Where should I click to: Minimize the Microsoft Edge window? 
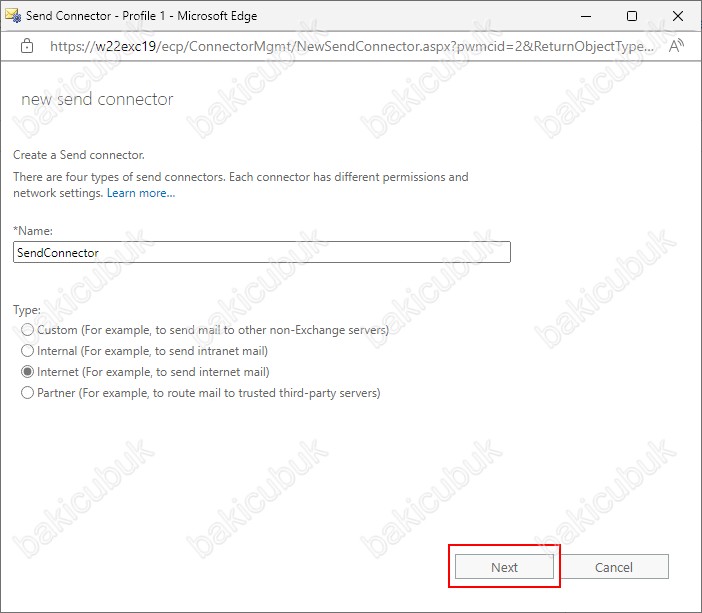click(586, 16)
